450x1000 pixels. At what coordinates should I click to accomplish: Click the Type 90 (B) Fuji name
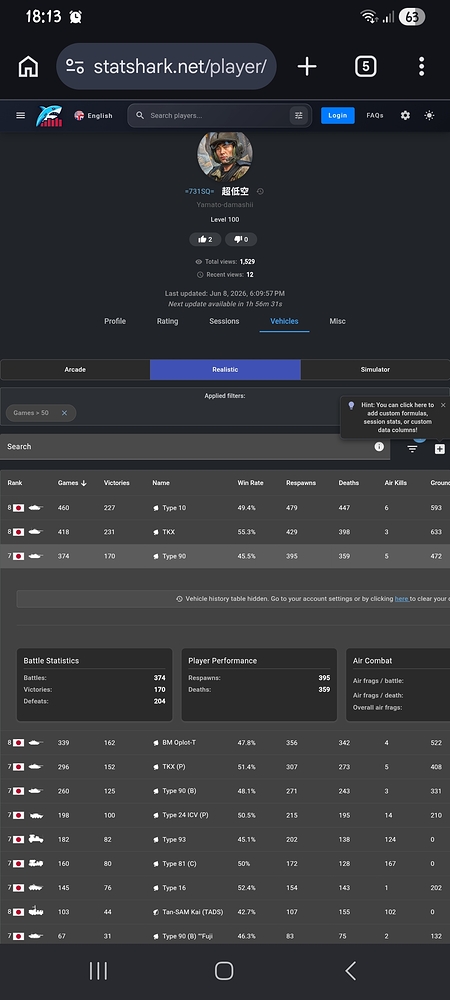tap(186, 936)
